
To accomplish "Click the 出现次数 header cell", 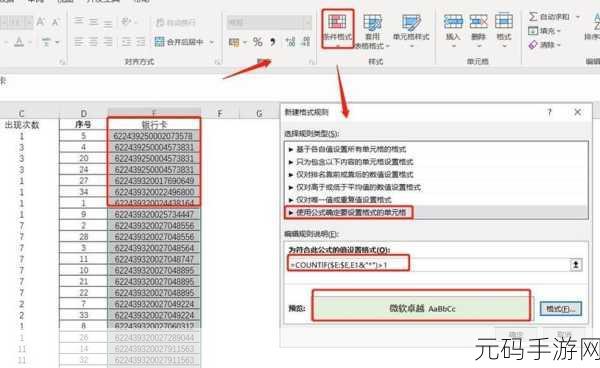I will 22,125.
